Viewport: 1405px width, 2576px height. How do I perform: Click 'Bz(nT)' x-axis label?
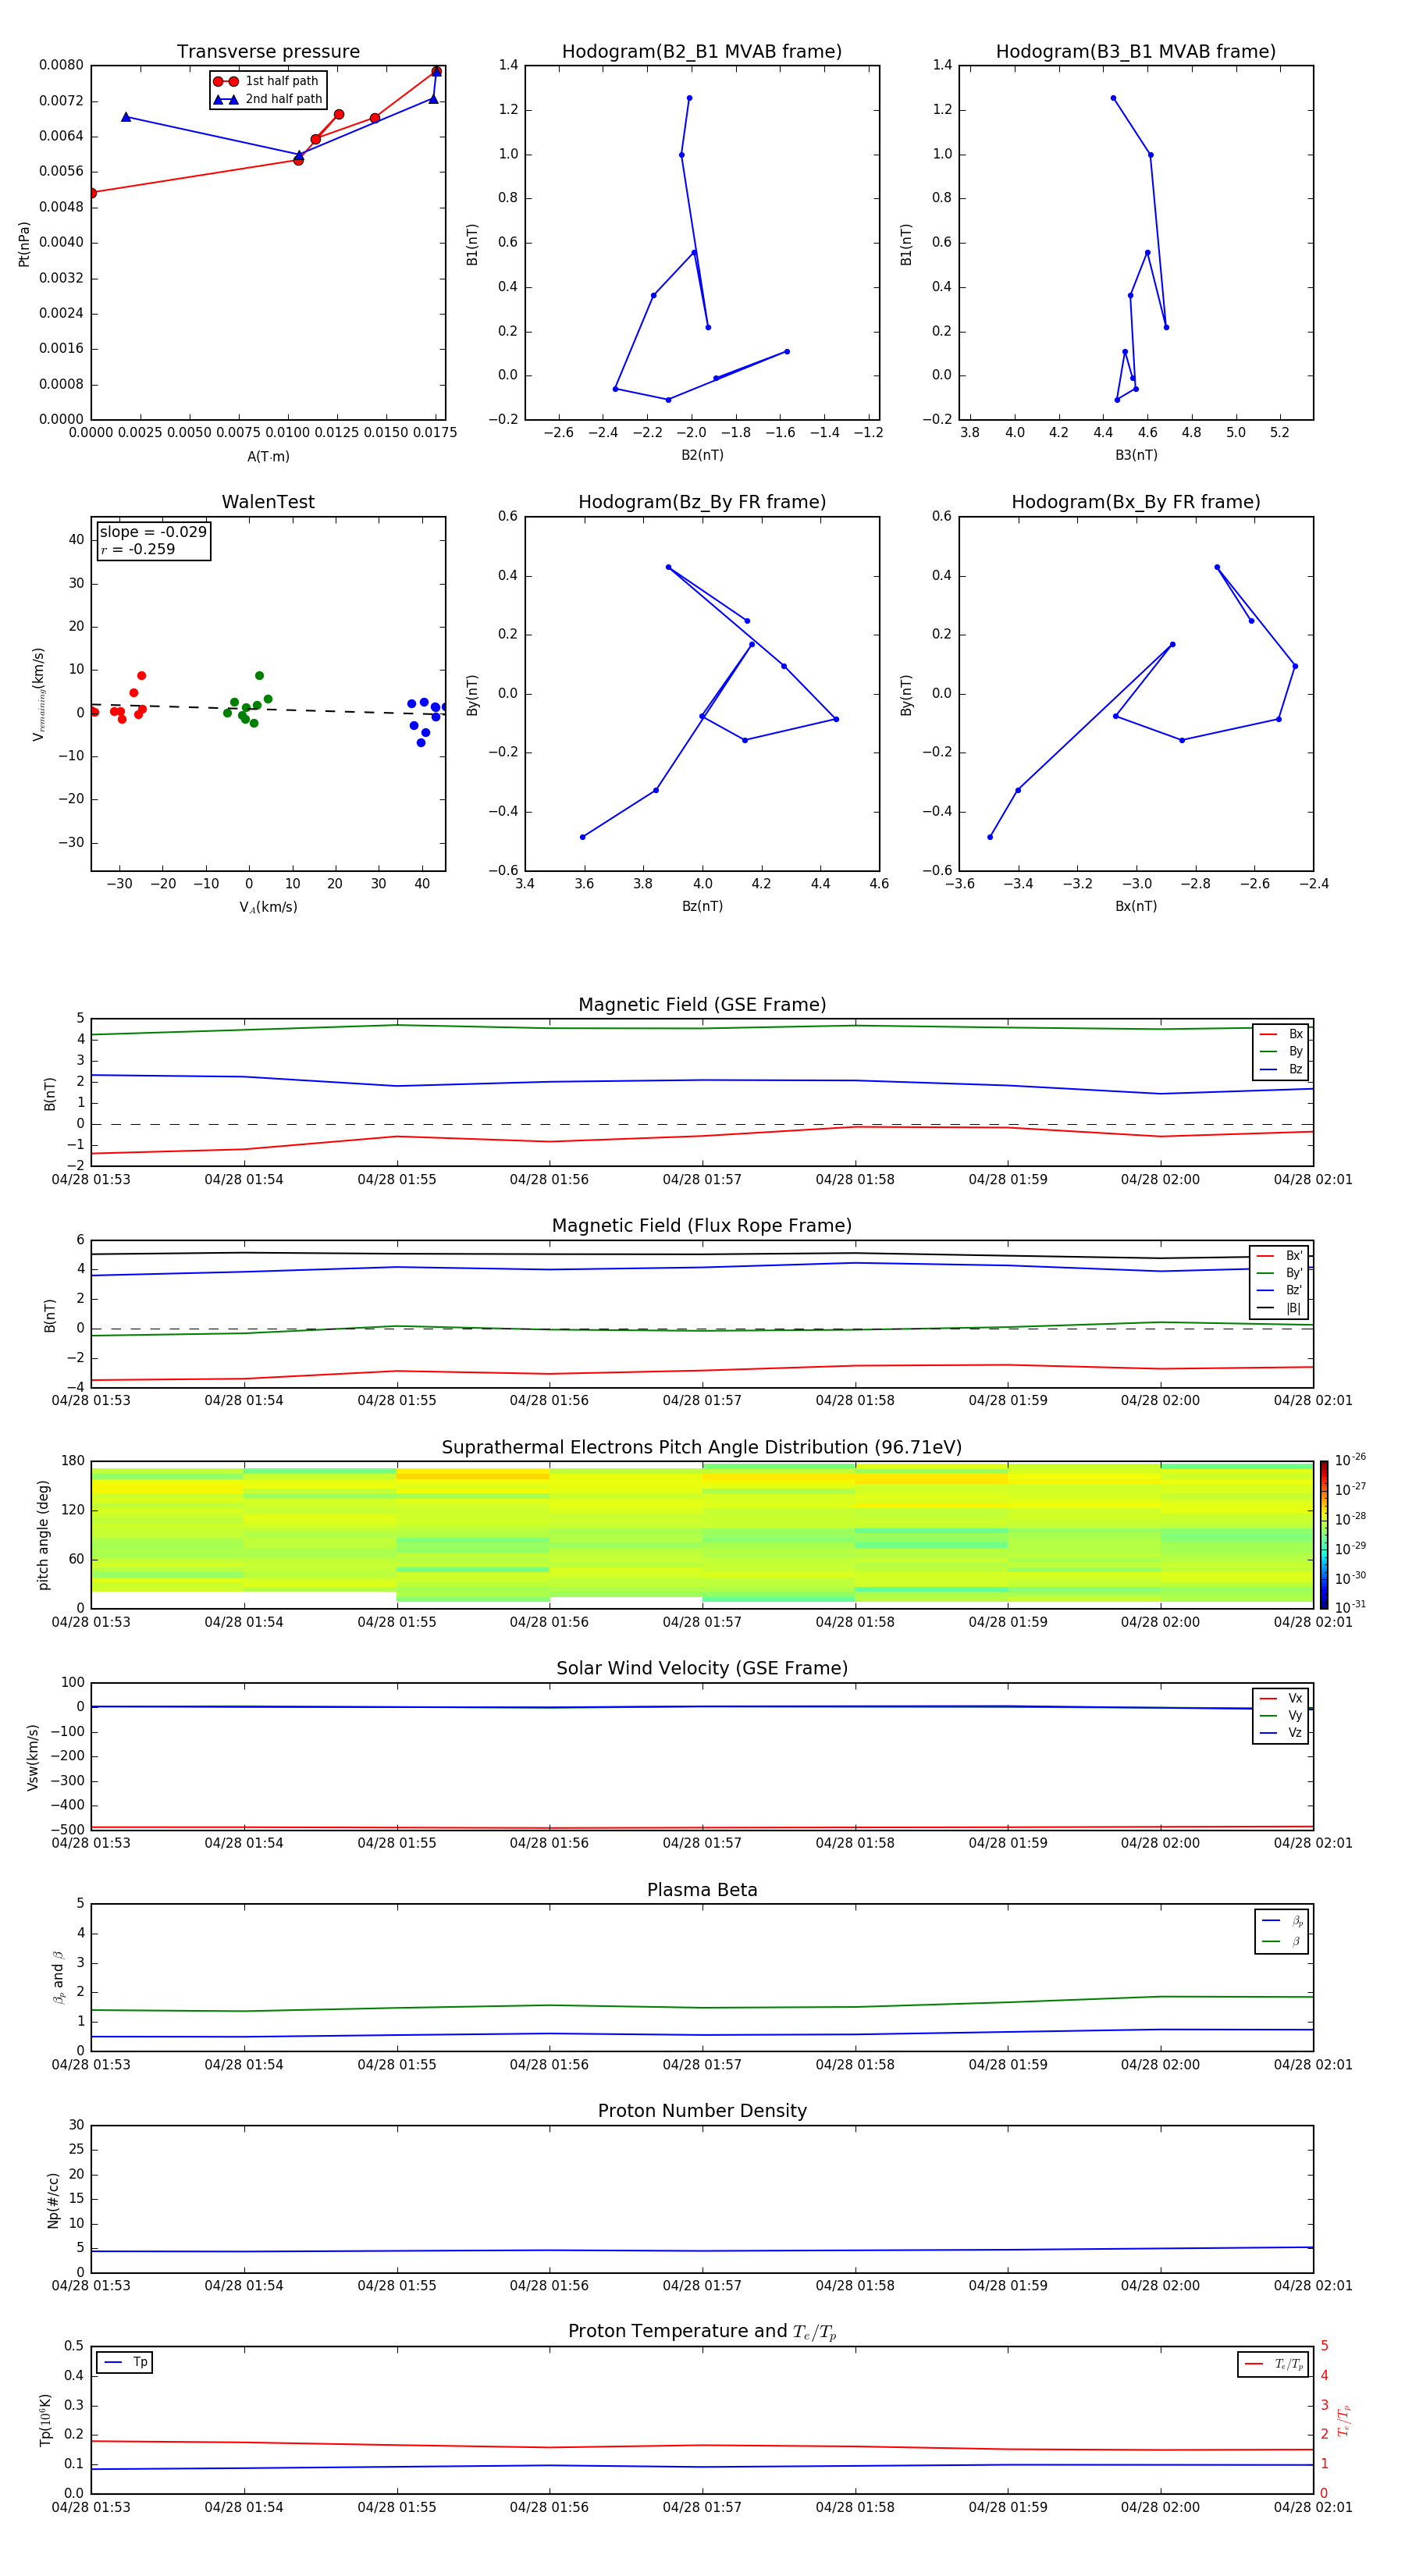[702, 906]
